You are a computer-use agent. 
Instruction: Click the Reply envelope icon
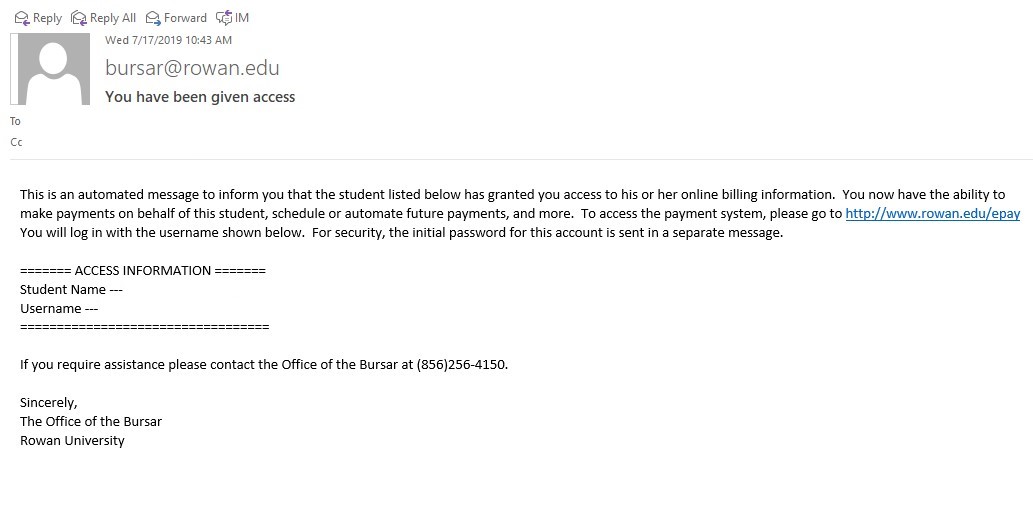click(21, 18)
